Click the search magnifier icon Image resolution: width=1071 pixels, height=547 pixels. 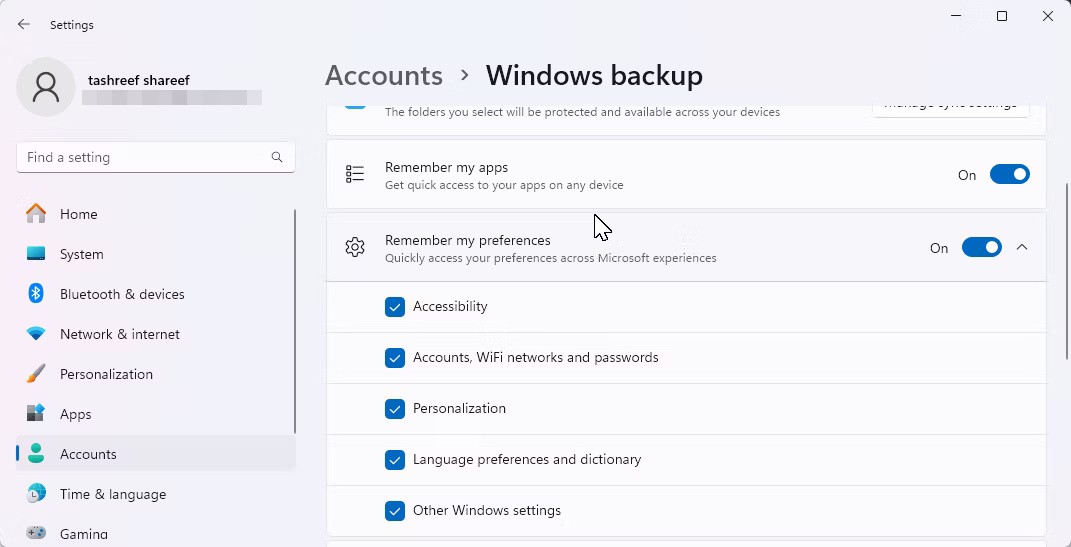(x=277, y=157)
